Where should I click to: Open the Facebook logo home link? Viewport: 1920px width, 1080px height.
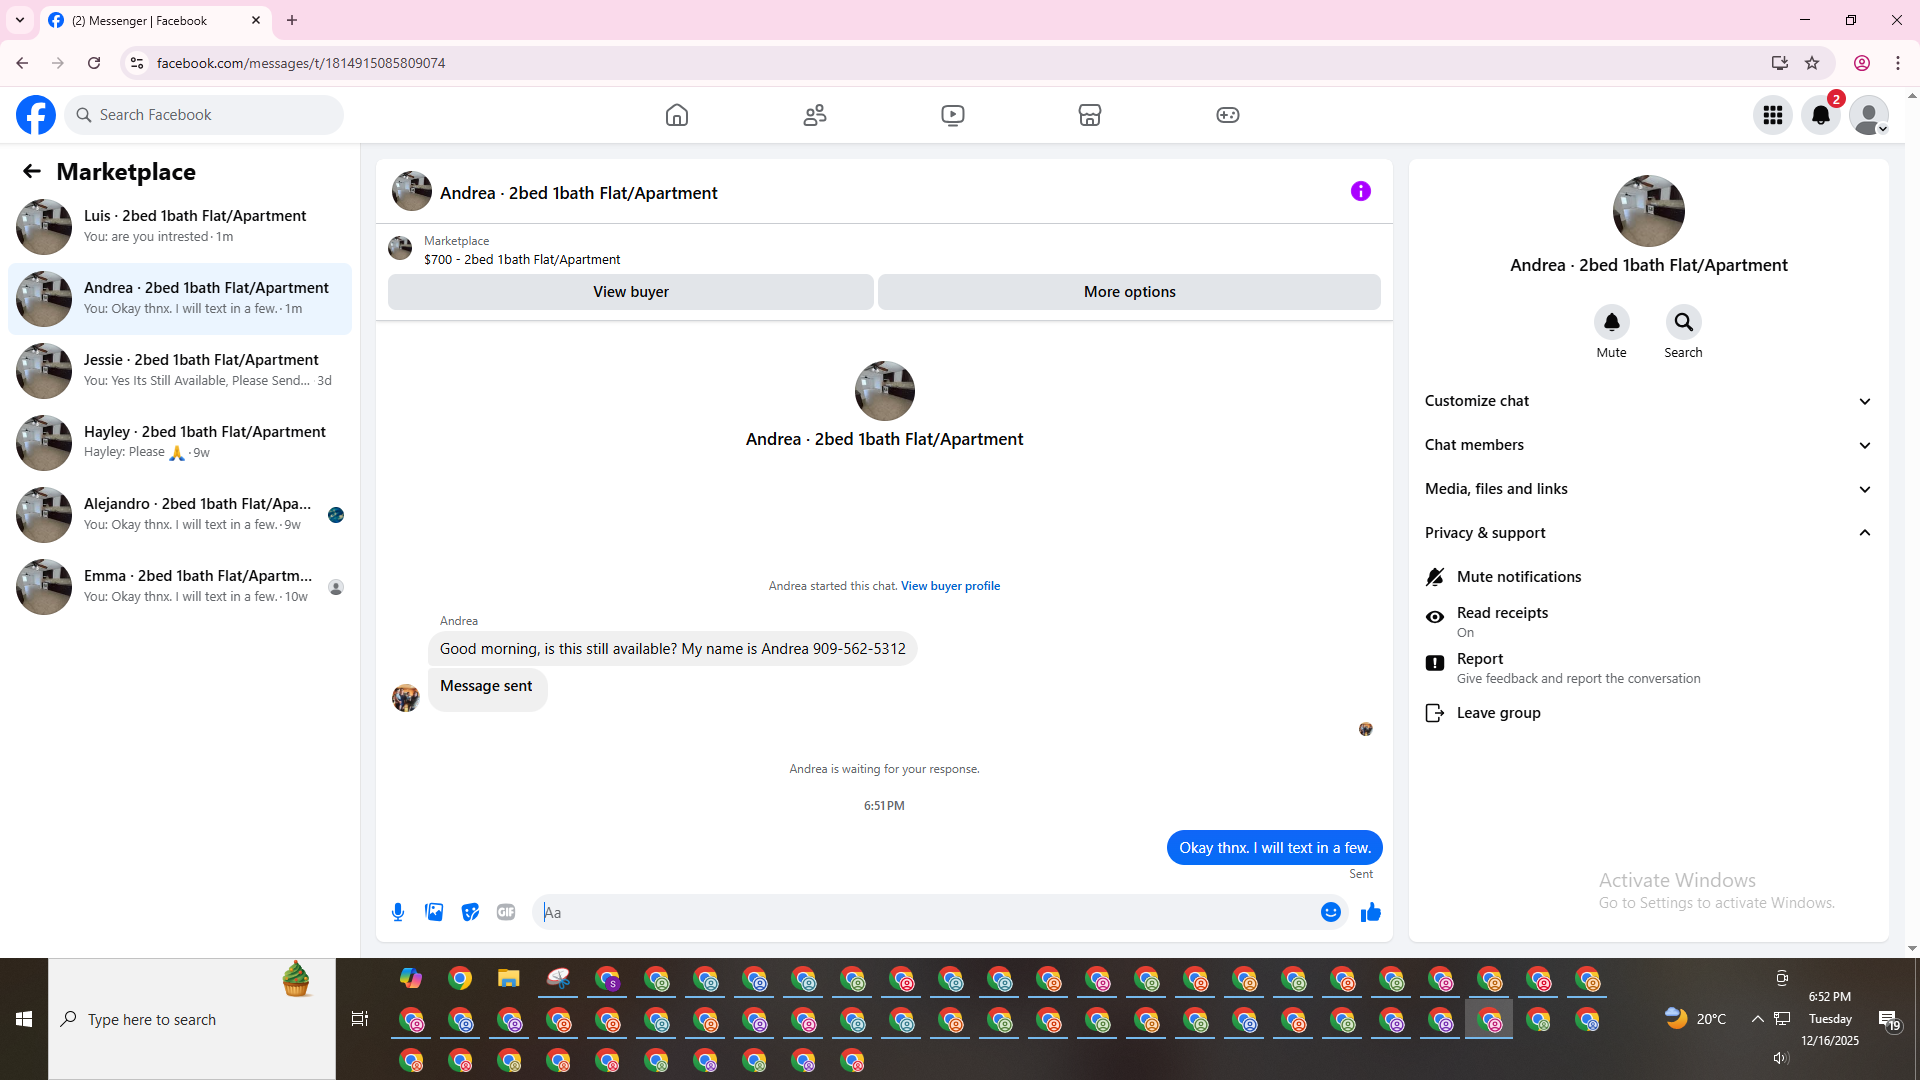36,115
